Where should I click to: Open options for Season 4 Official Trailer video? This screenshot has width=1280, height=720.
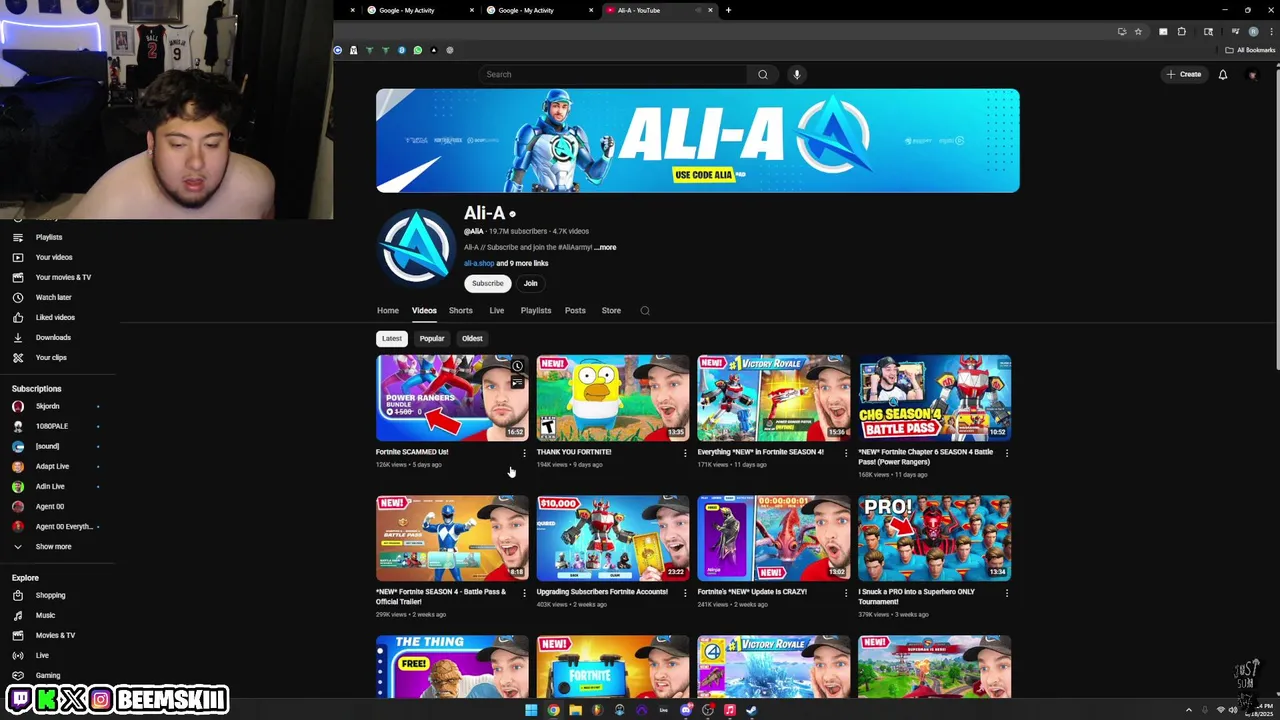click(x=524, y=593)
